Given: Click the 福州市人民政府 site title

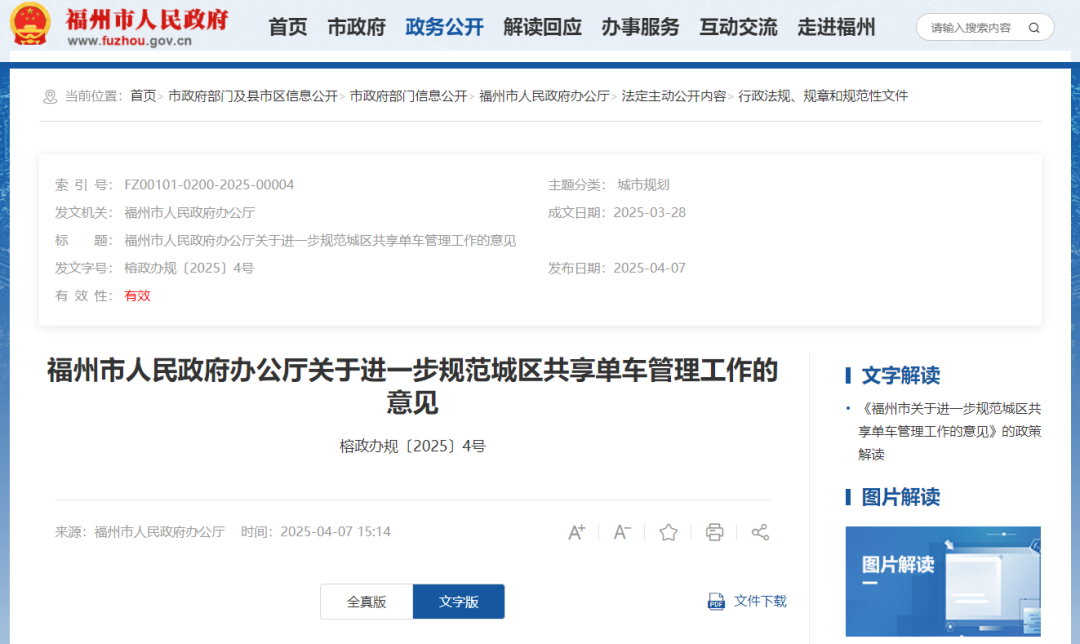Looking at the screenshot, I should click(x=147, y=19).
